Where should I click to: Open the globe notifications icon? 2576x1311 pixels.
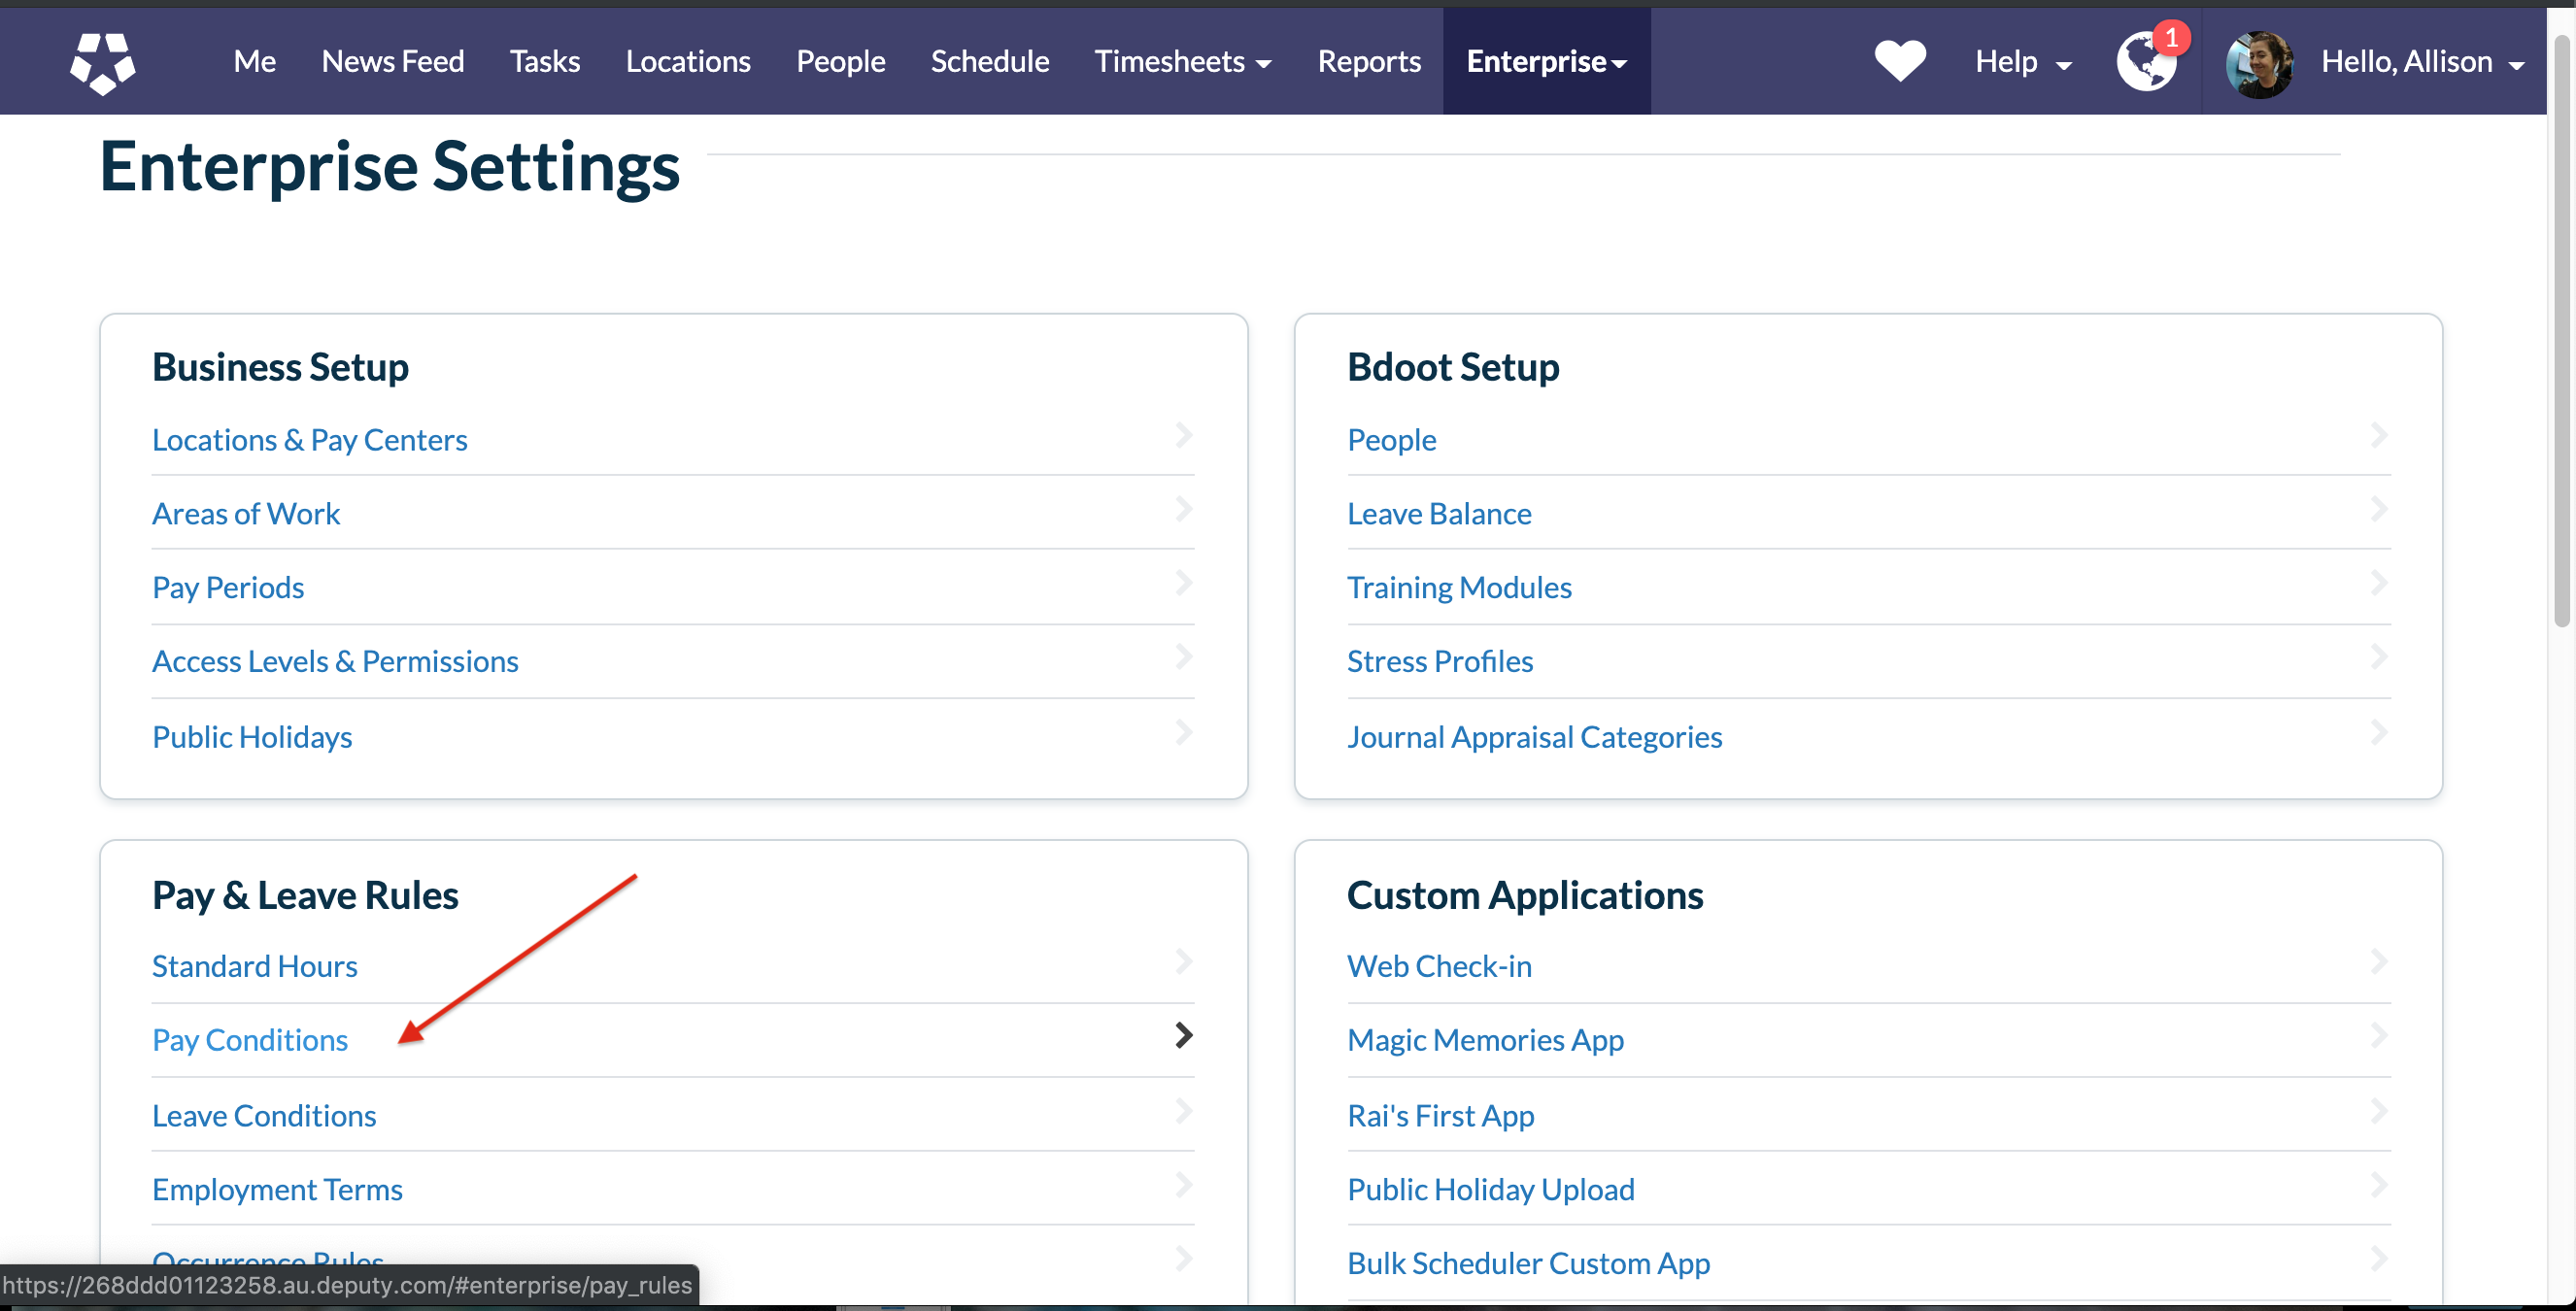coord(2146,62)
